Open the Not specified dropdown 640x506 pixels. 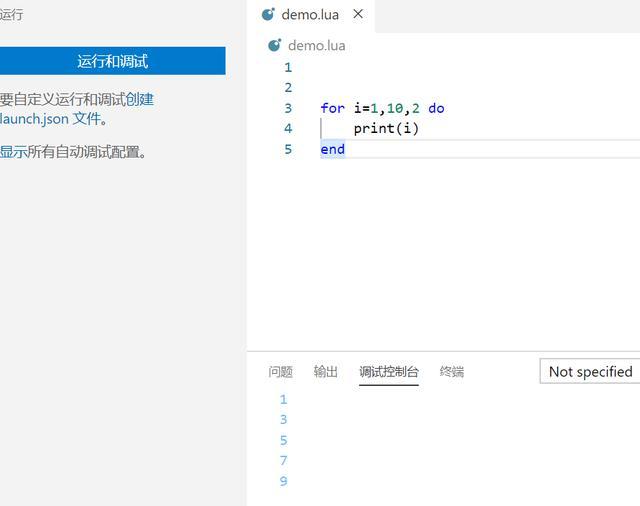coord(590,371)
